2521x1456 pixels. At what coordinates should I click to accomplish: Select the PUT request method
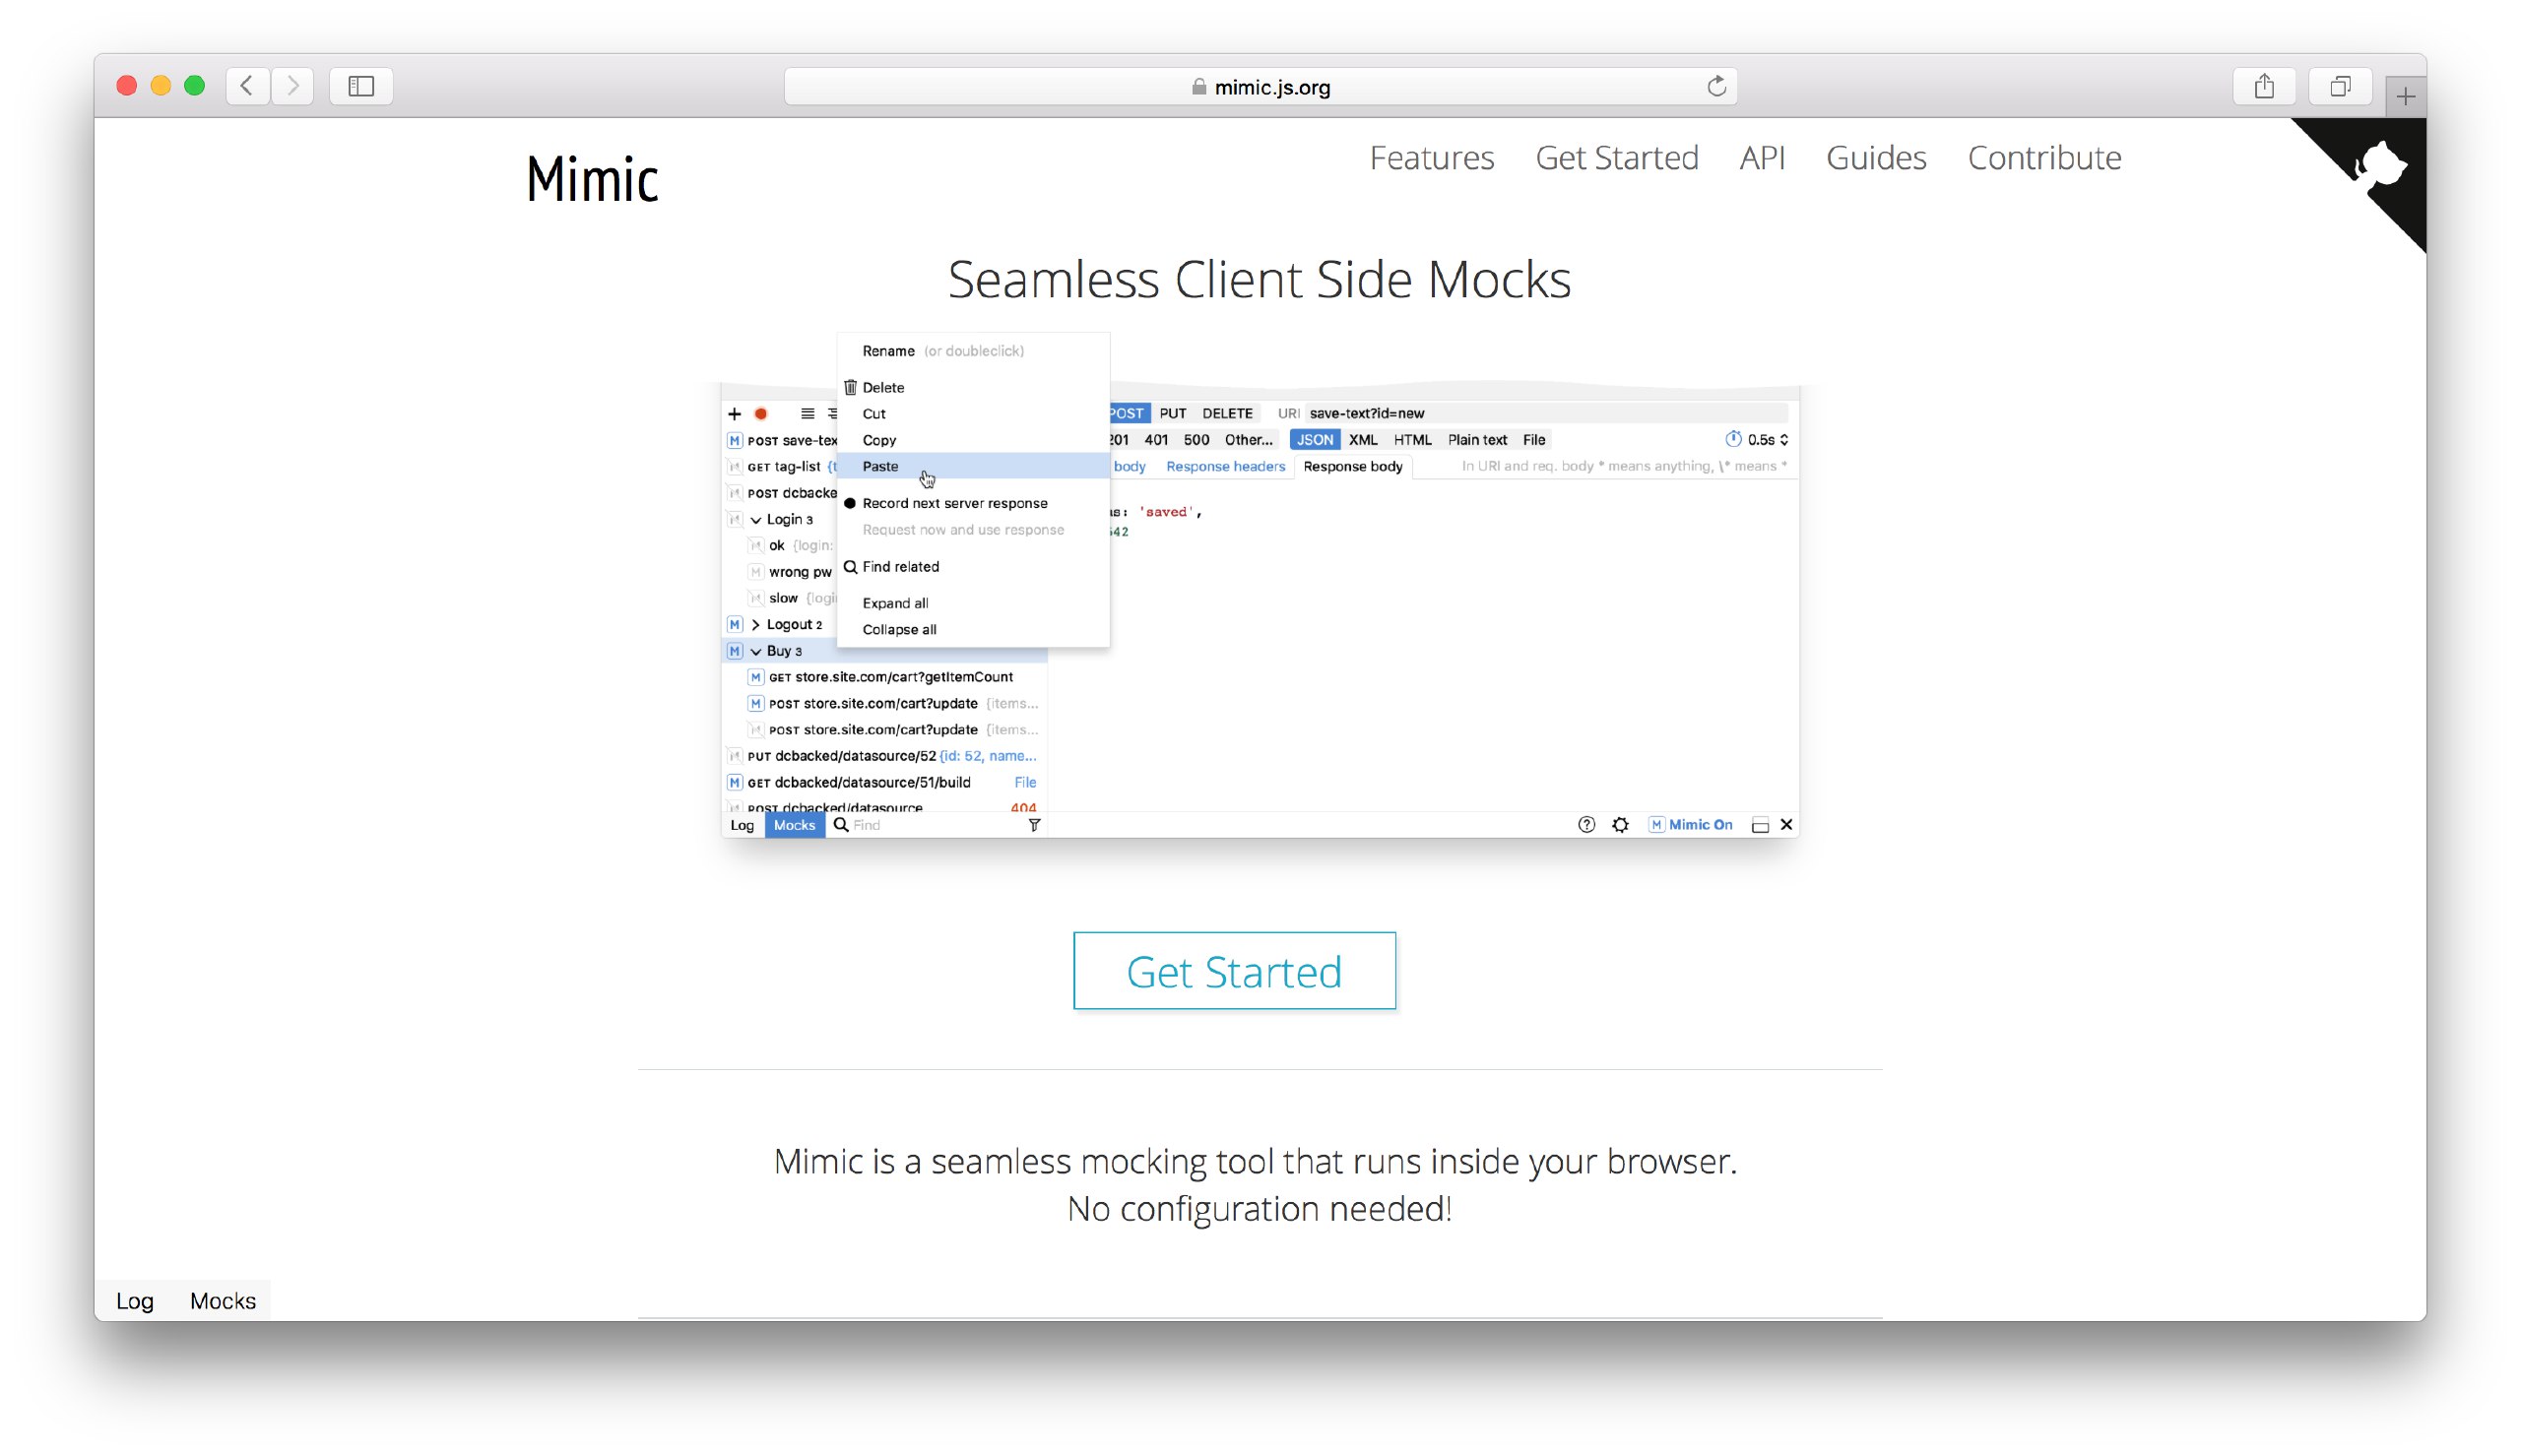click(x=1172, y=413)
